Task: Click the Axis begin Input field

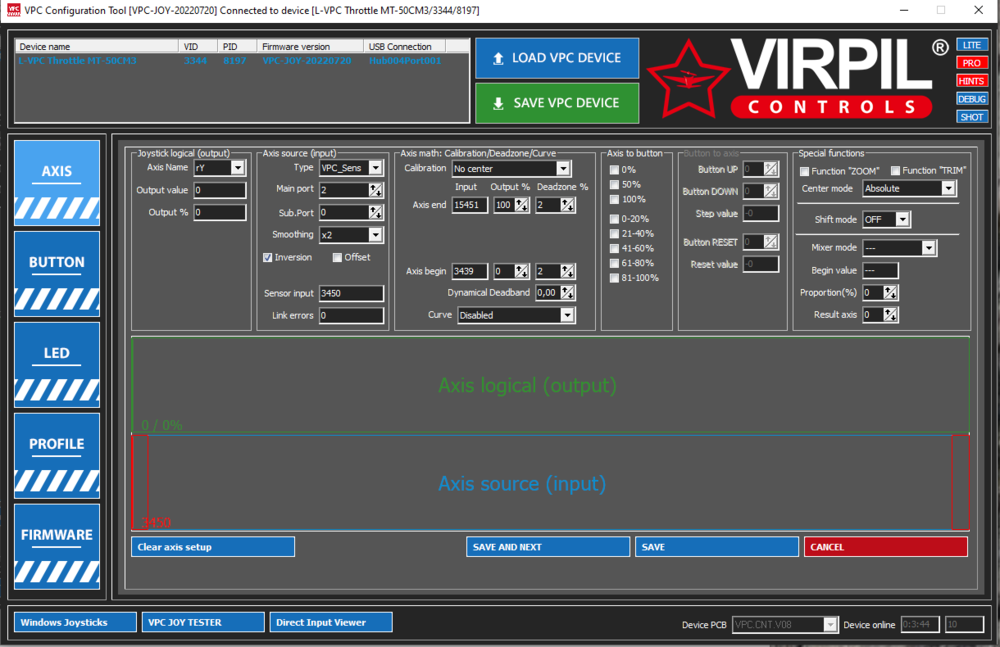Action: [470, 271]
